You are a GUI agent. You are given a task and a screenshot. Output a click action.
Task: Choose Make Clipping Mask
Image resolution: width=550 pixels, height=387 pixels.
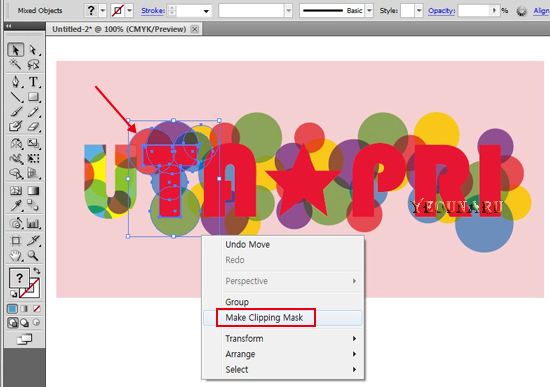click(x=283, y=318)
